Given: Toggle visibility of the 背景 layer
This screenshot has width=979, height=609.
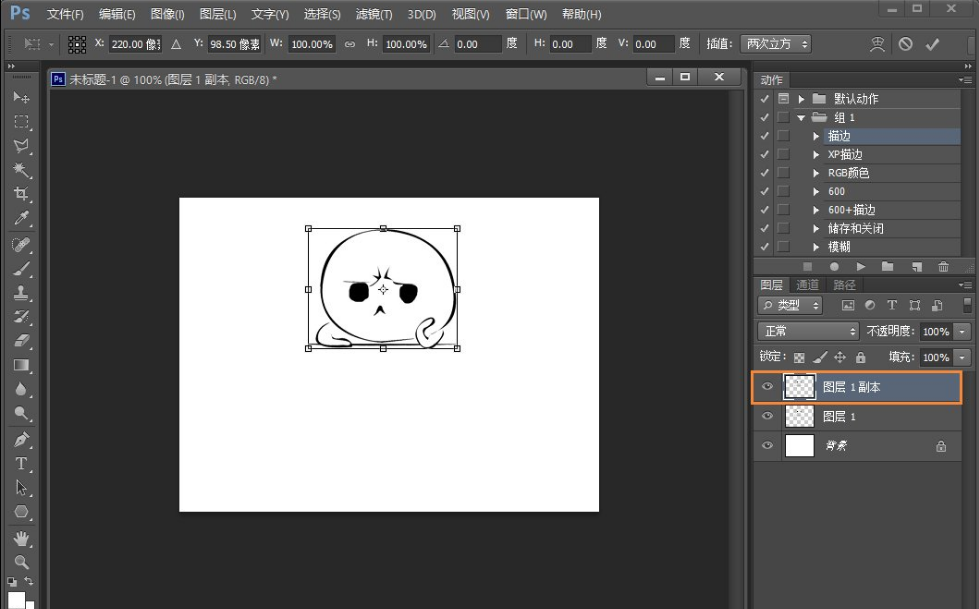Looking at the screenshot, I should click(767, 446).
